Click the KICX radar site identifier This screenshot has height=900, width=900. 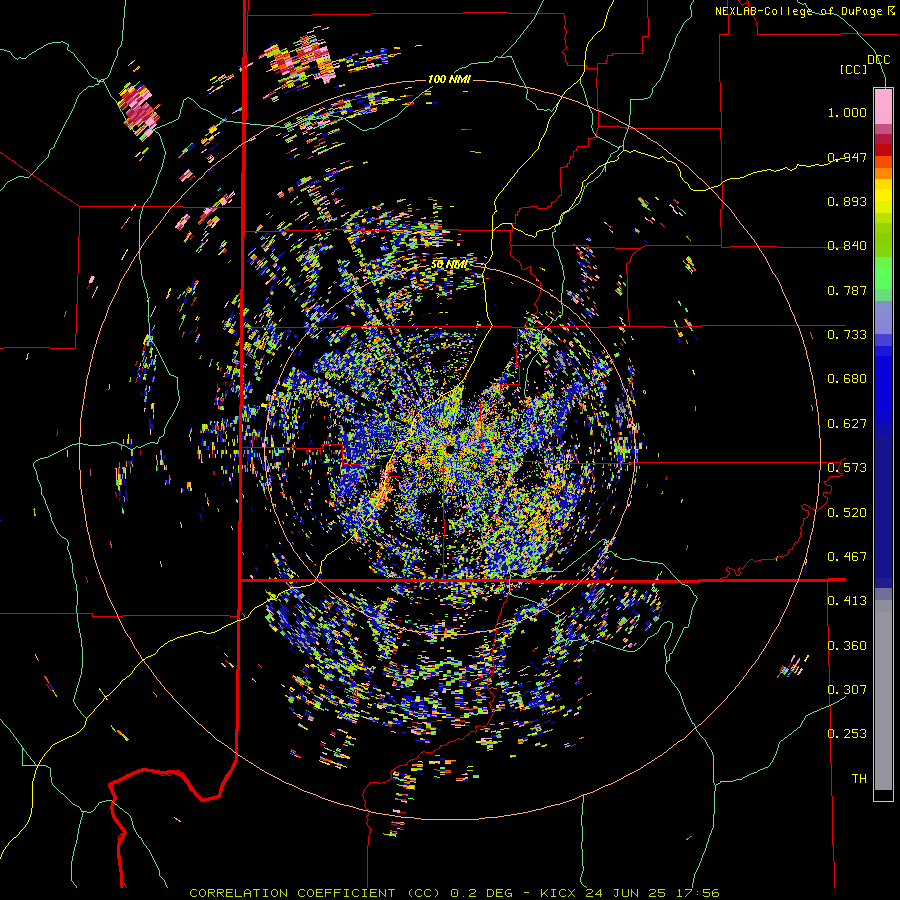coord(557,893)
